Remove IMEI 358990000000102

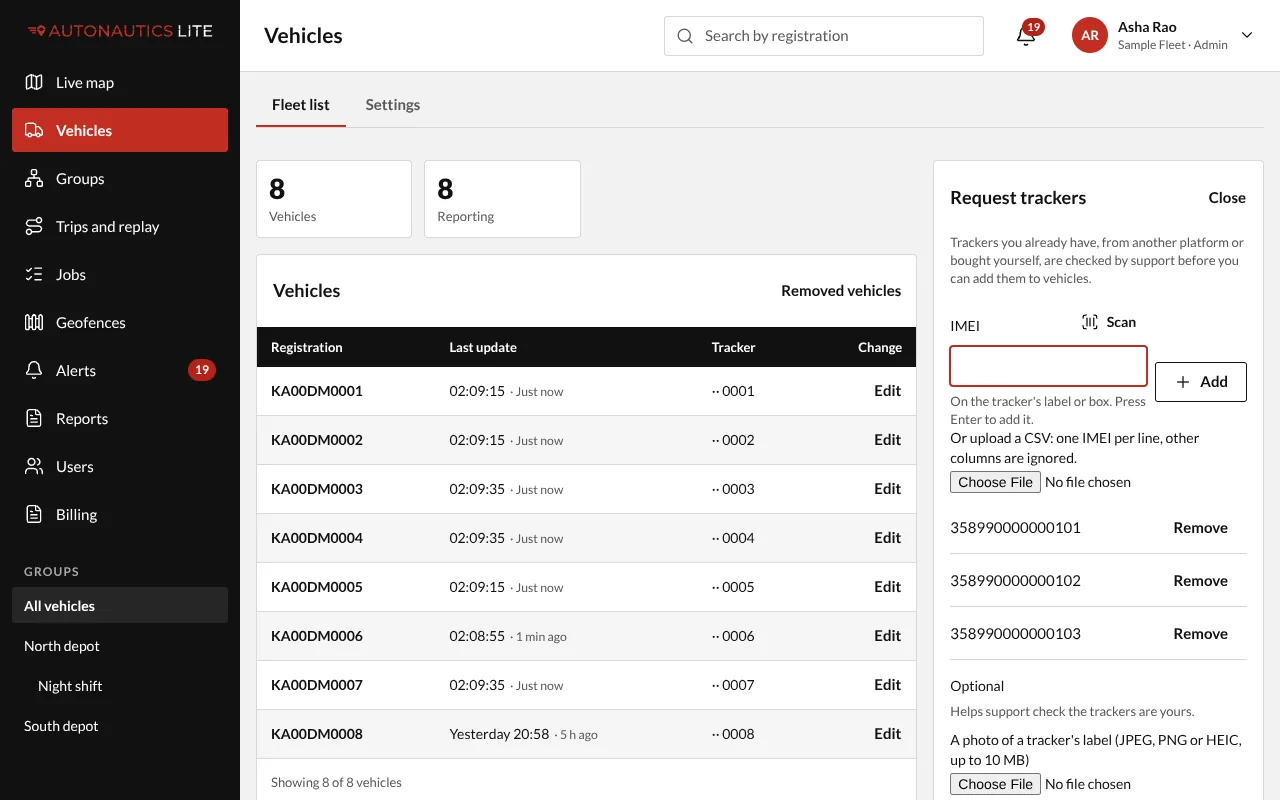click(x=1200, y=581)
